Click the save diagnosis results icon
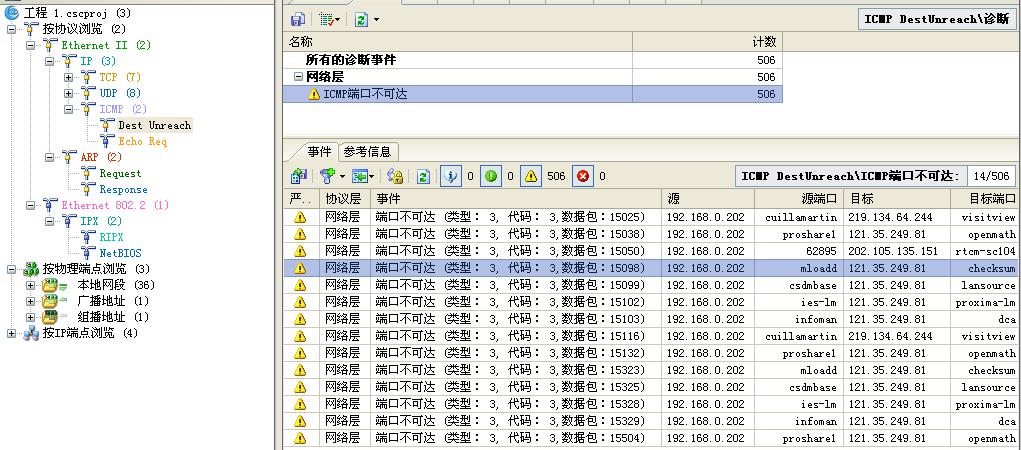Screen dimensions: 1021x450 point(298,20)
